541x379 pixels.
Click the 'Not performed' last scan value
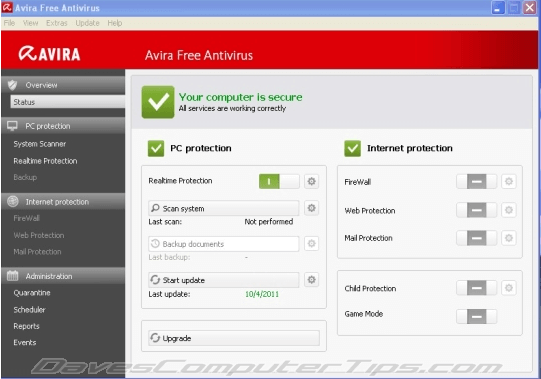click(269, 222)
